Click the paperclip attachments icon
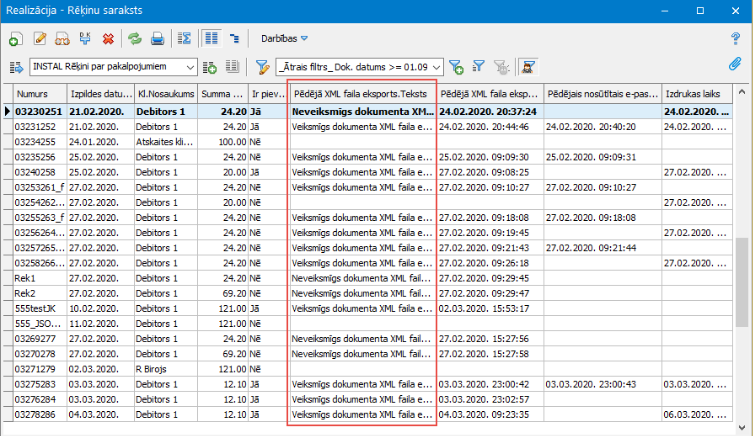This screenshot has width=753, height=436. [735, 65]
